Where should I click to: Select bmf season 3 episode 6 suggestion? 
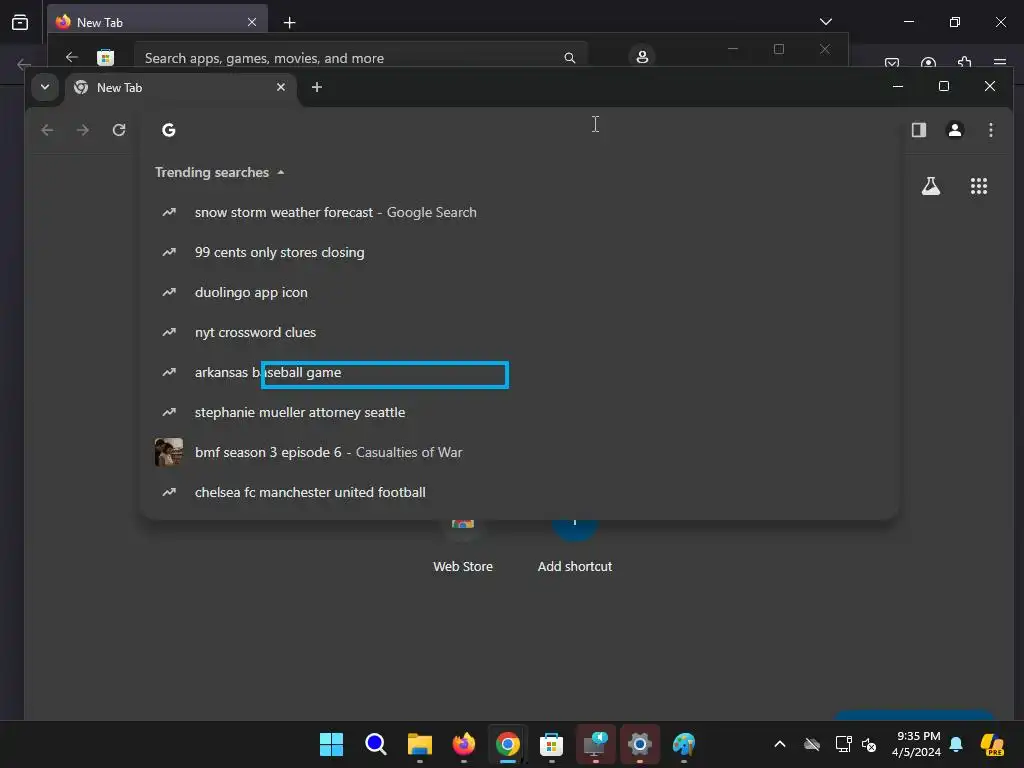[519, 452]
